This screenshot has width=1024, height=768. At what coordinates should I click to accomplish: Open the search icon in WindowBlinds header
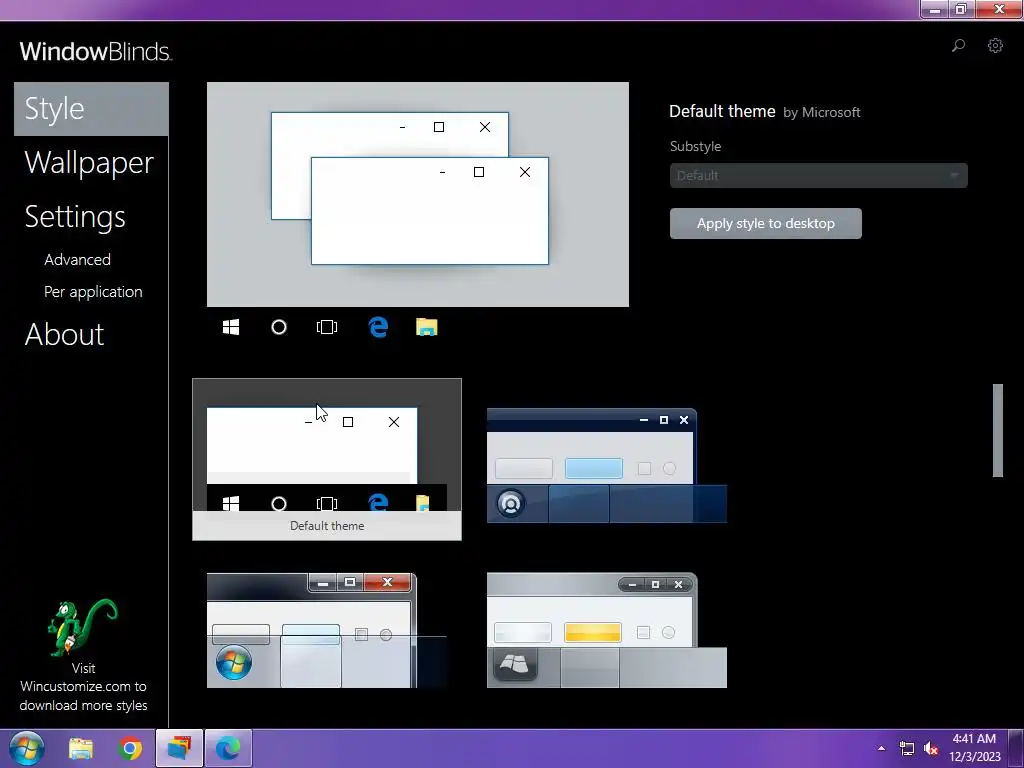[958, 46]
